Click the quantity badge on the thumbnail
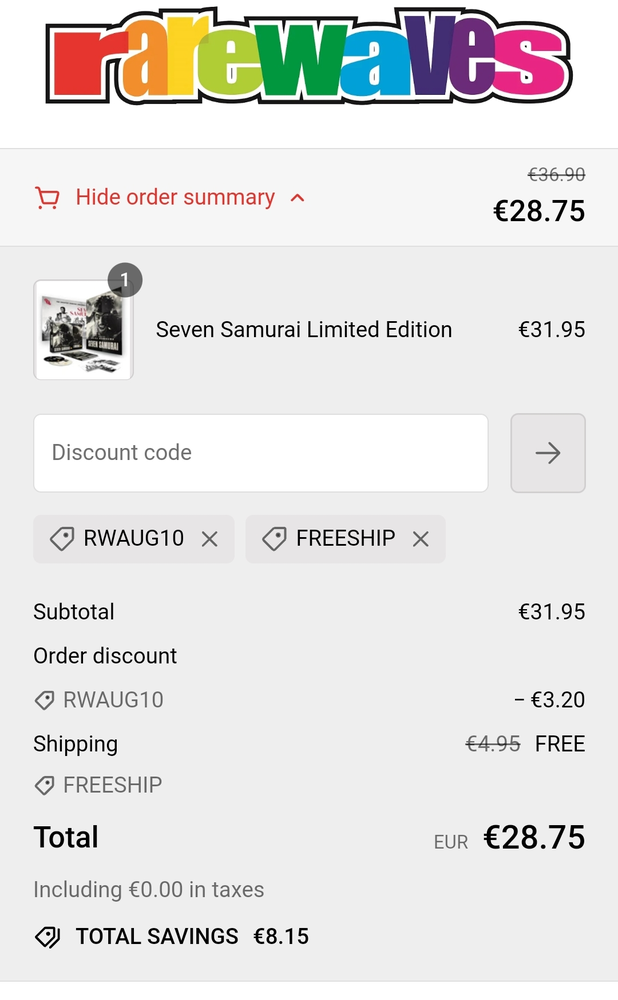This screenshot has width=618, height=1000. point(124,280)
